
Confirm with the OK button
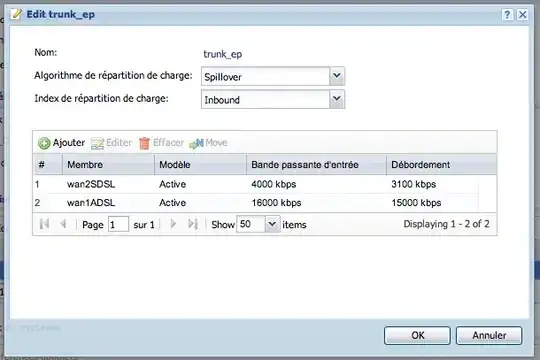[417, 336]
